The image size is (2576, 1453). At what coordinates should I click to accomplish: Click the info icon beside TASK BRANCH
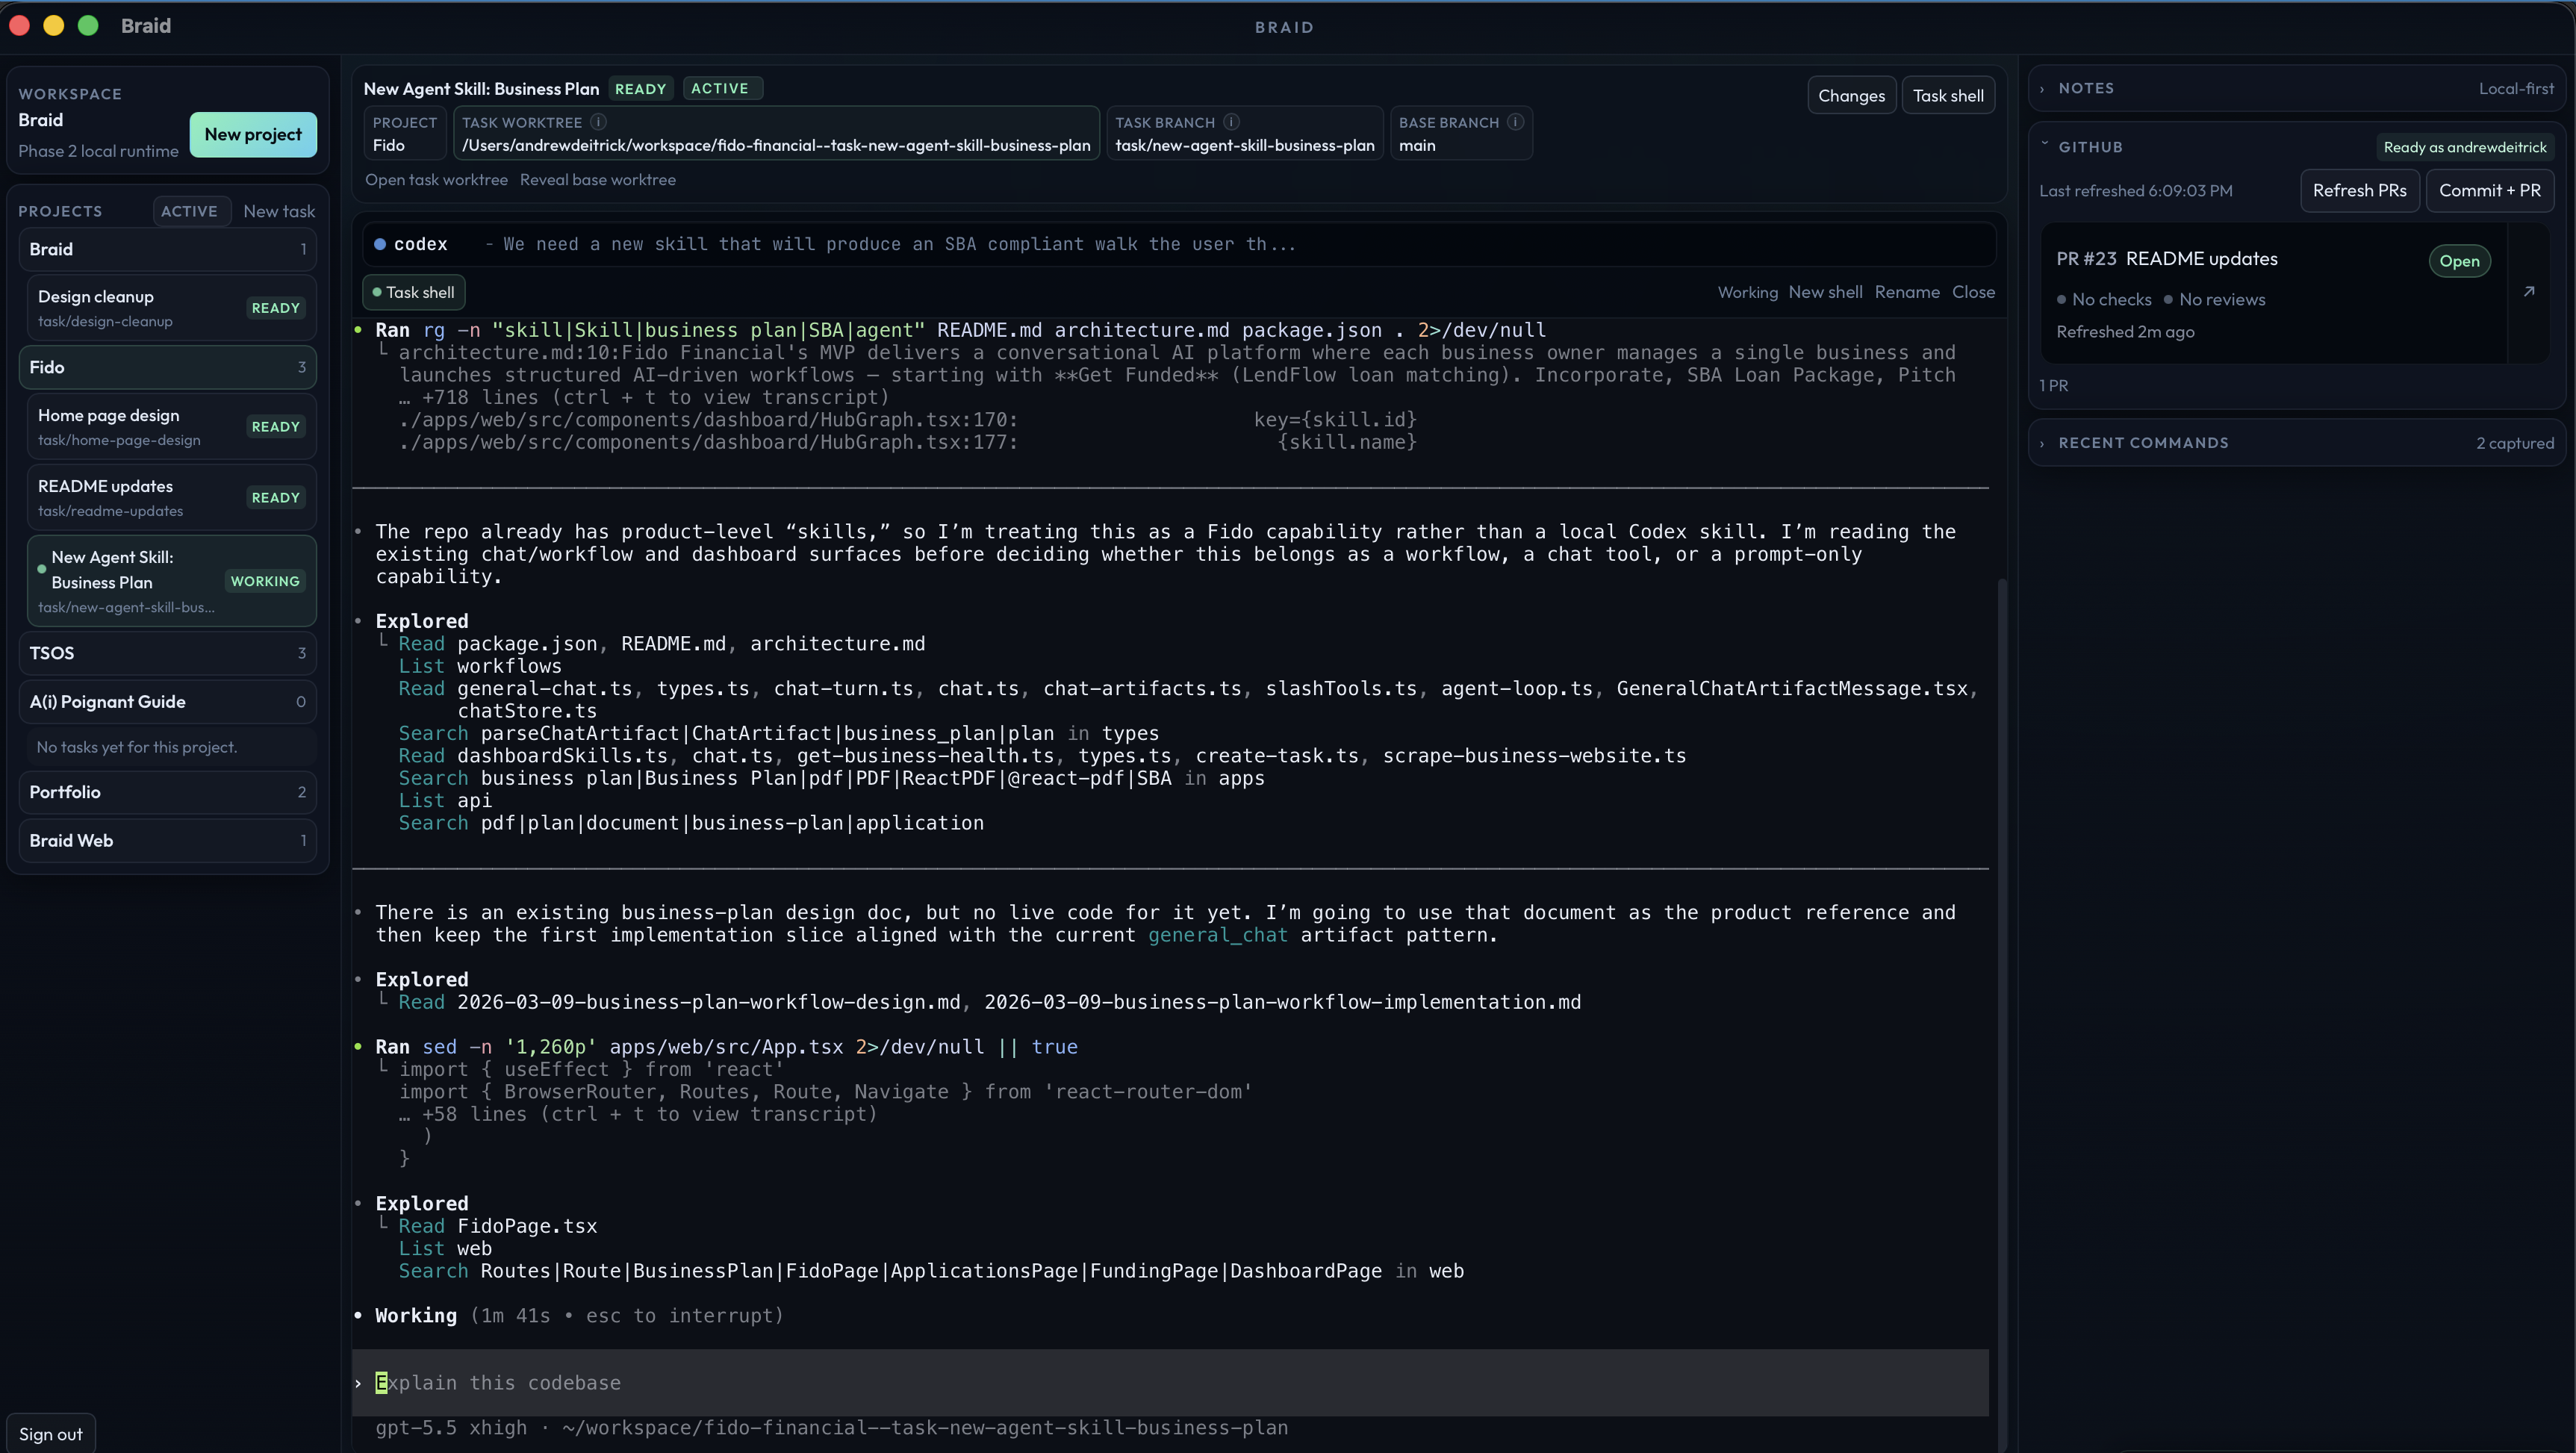1231,122
